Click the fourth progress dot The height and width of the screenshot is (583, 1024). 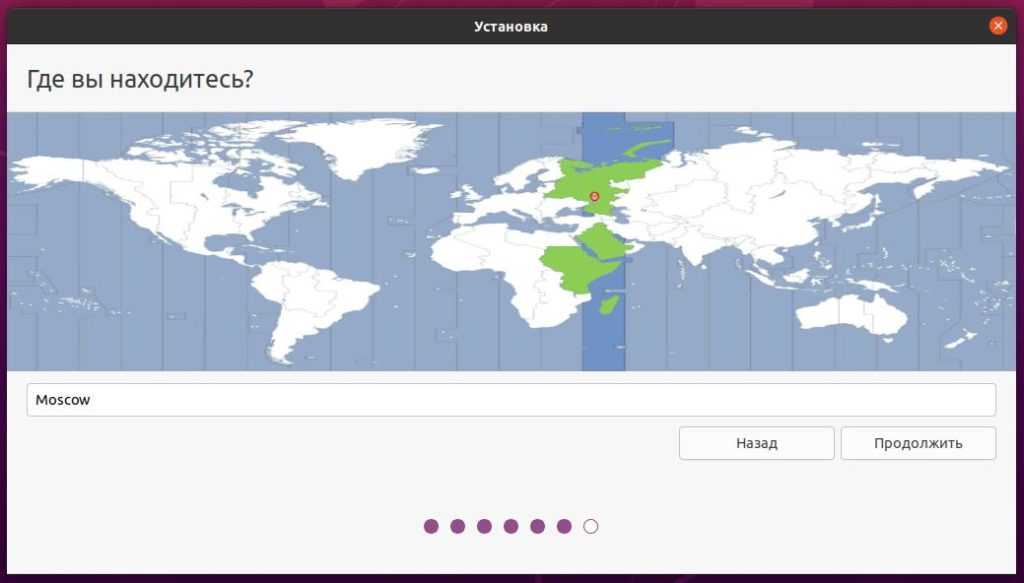[511, 526]
